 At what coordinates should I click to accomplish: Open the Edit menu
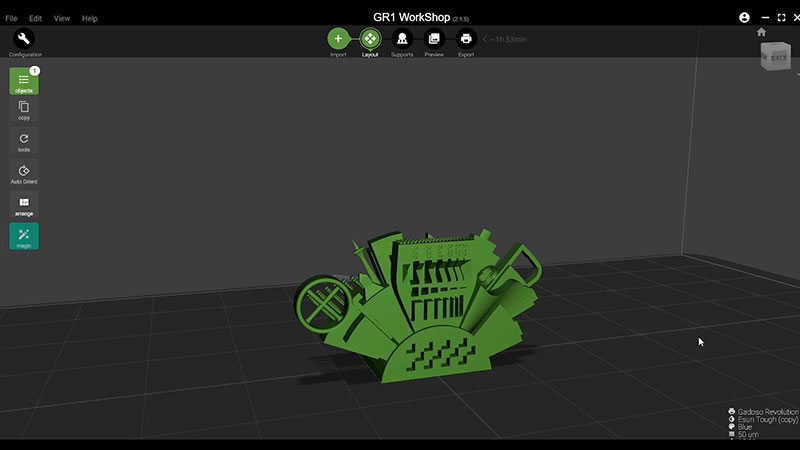point(35,18)
